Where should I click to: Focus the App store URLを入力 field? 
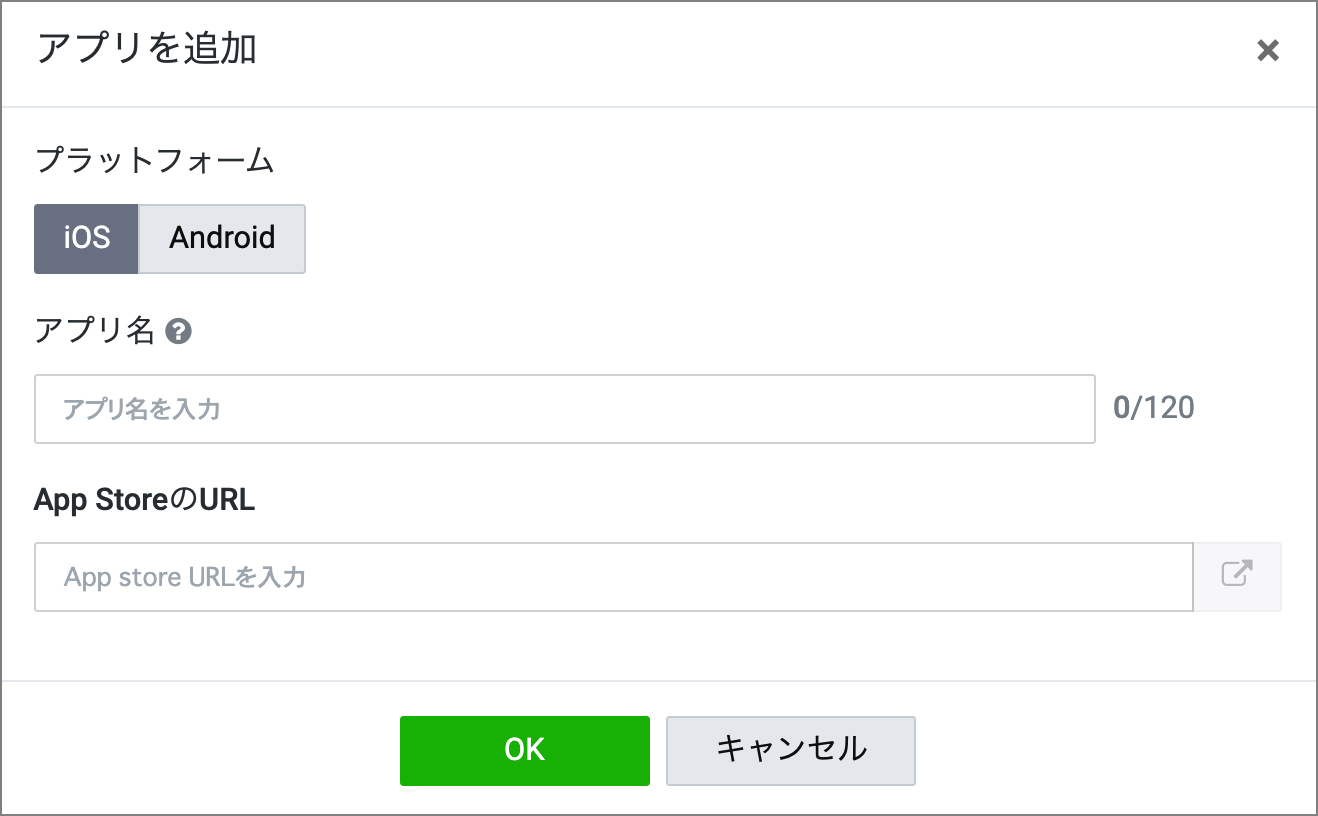[x=612, y=577]
